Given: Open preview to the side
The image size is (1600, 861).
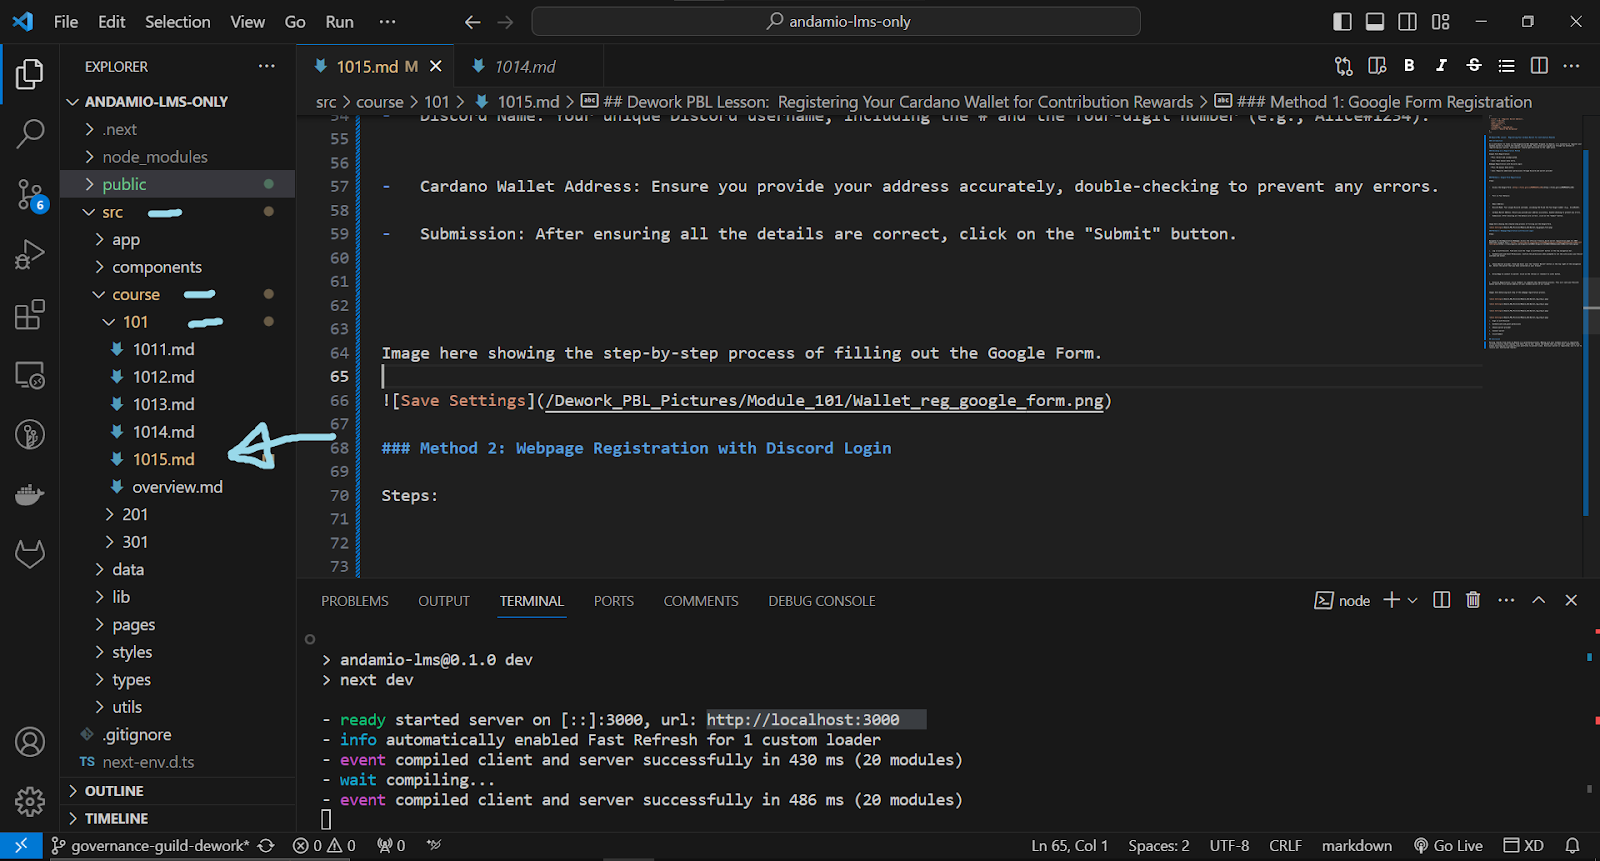Looking at the screenshot, I should (x=1377, y=66).
